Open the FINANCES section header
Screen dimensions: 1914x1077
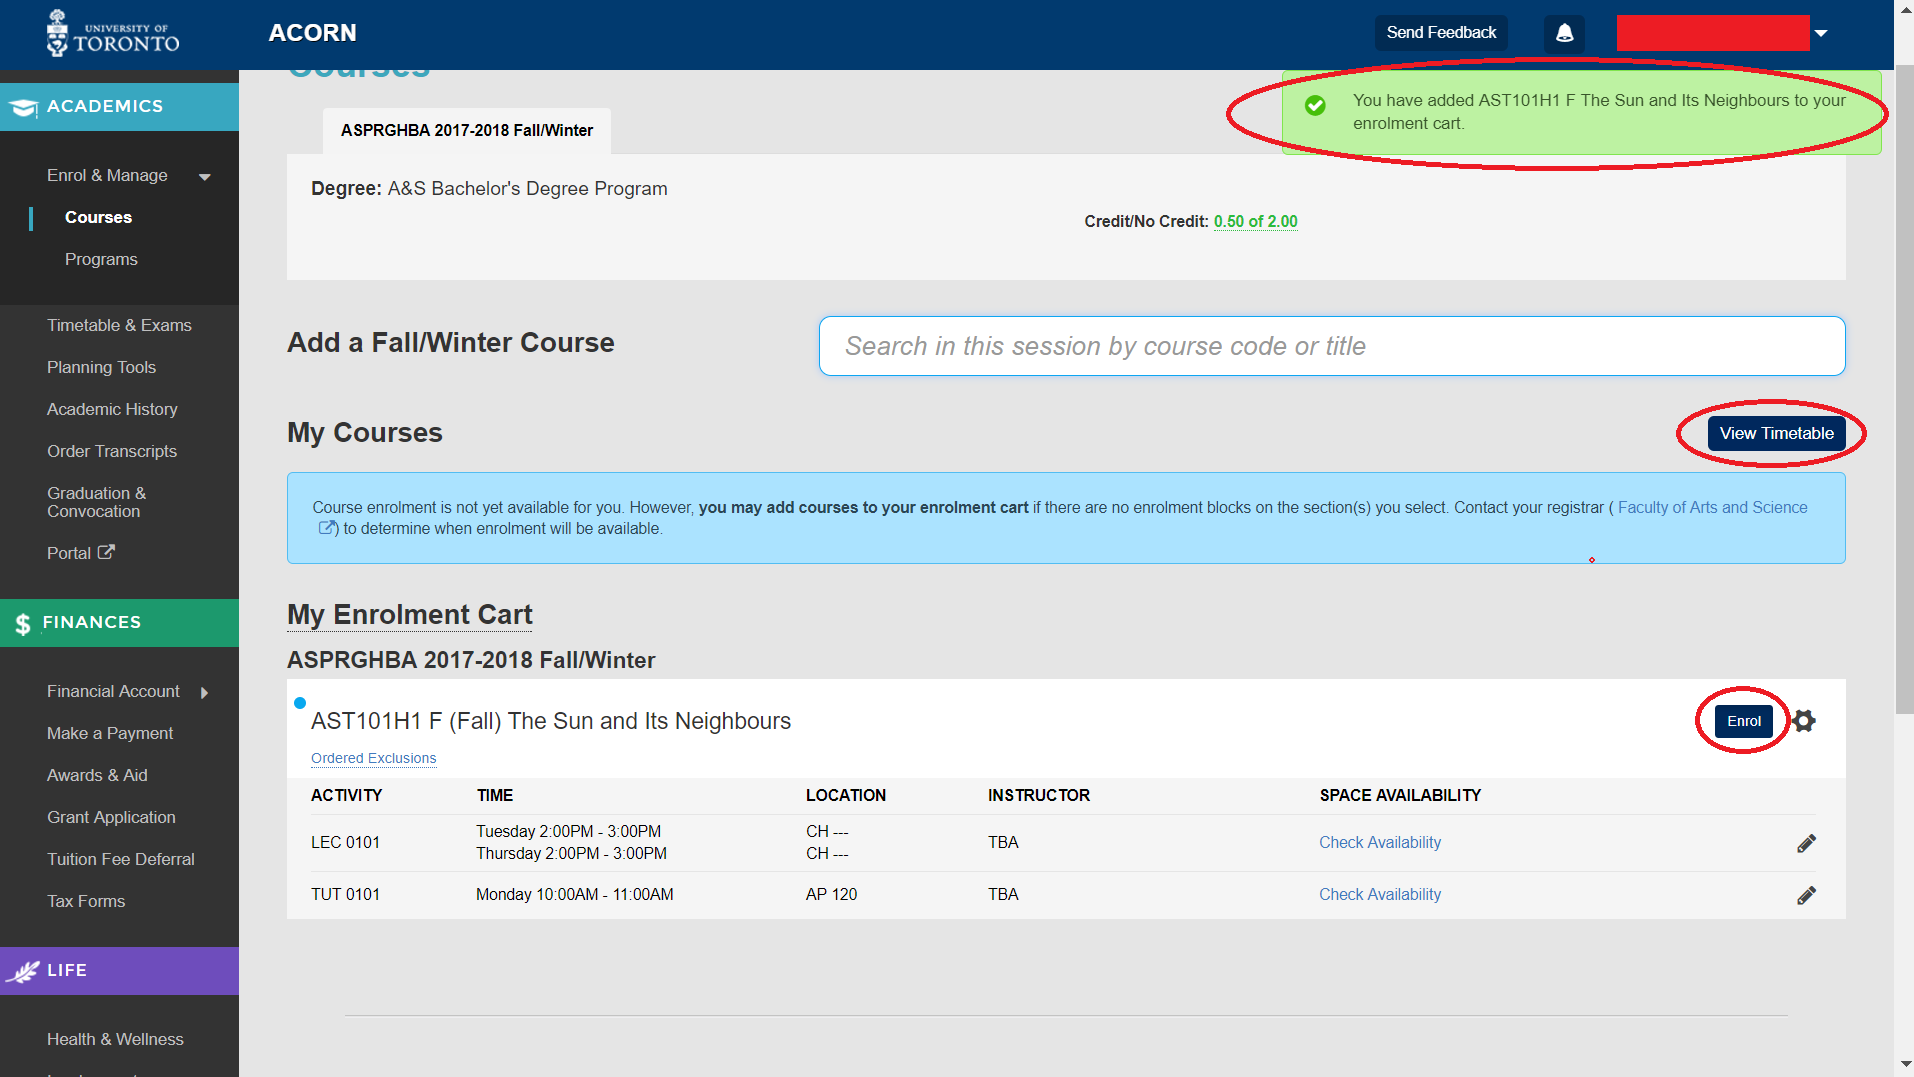[119, 623]
